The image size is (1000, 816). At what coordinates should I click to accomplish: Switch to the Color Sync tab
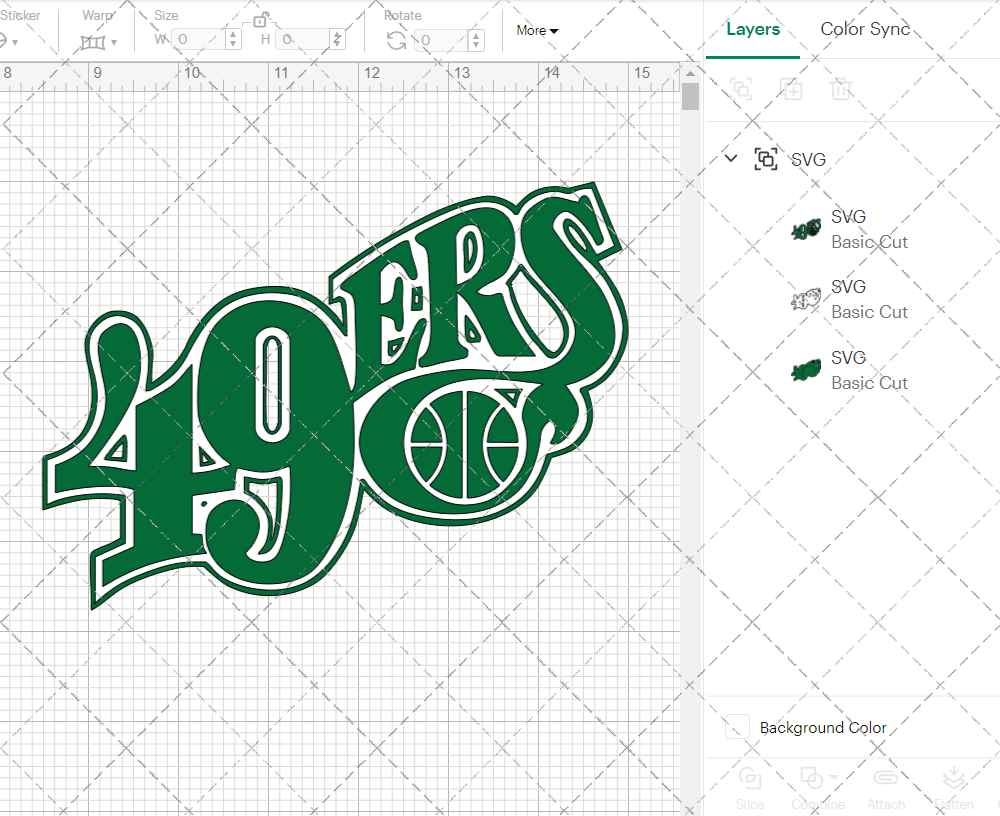coord(865,29)
